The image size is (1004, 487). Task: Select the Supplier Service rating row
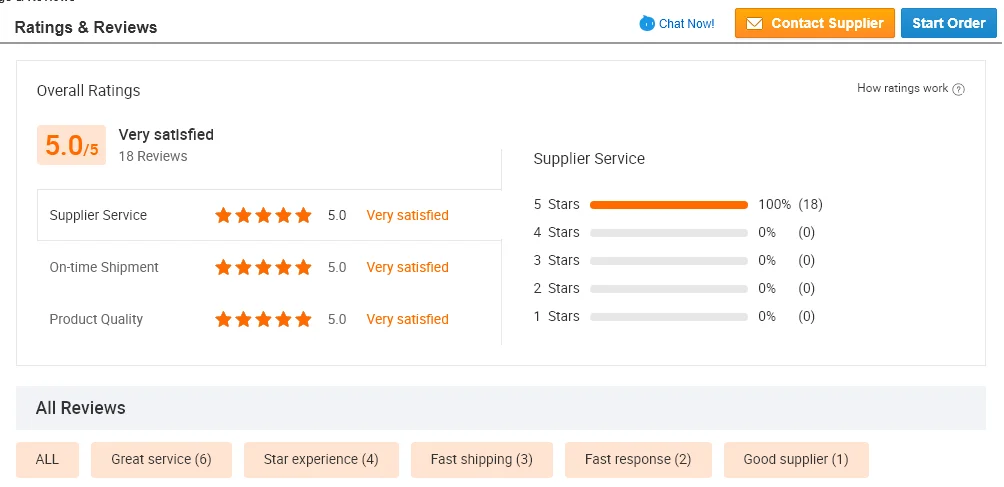98,215
